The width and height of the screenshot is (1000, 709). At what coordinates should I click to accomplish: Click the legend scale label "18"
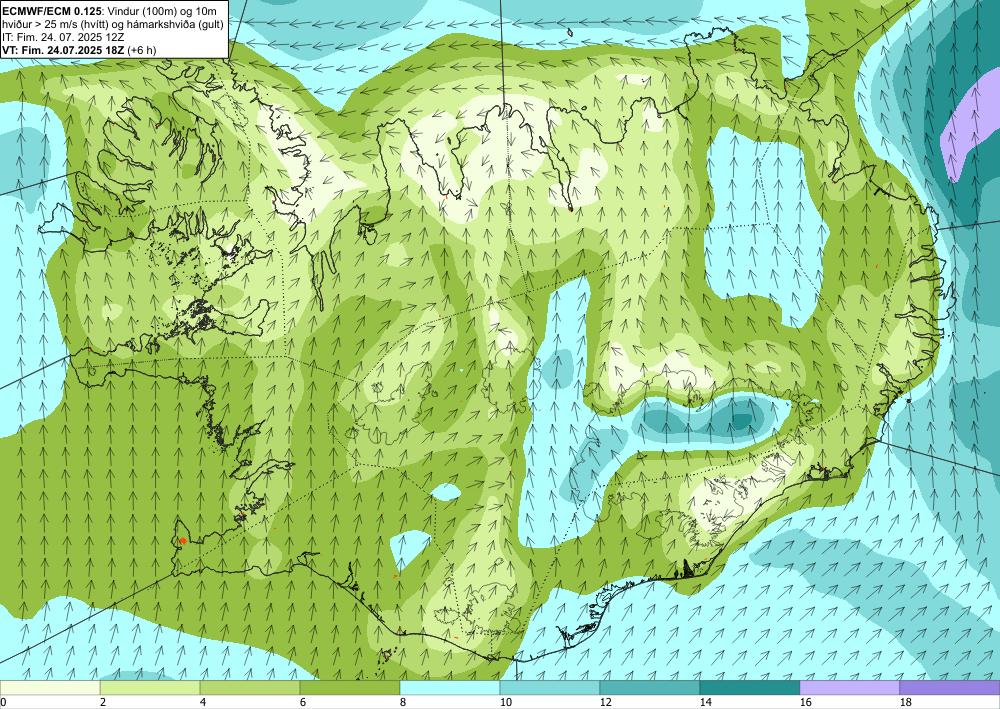905,703
